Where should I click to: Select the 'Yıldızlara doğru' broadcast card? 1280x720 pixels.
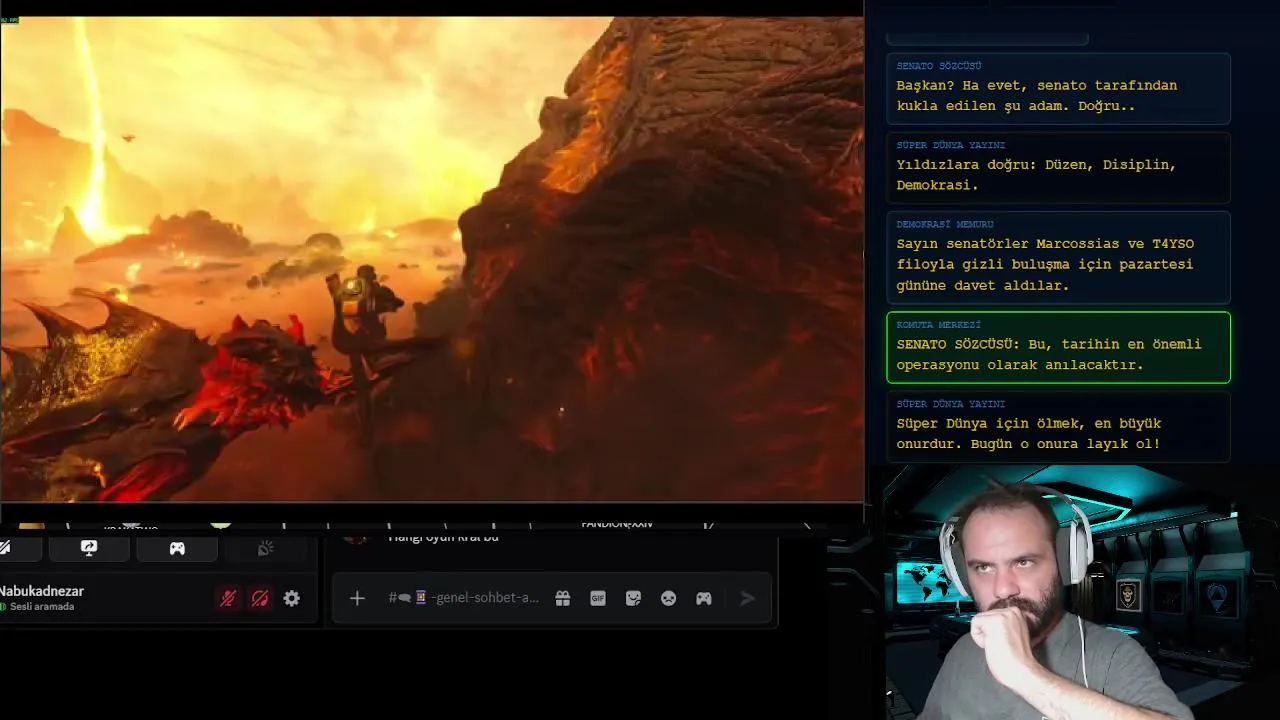pyautogui.click(x=1058, y=167)
